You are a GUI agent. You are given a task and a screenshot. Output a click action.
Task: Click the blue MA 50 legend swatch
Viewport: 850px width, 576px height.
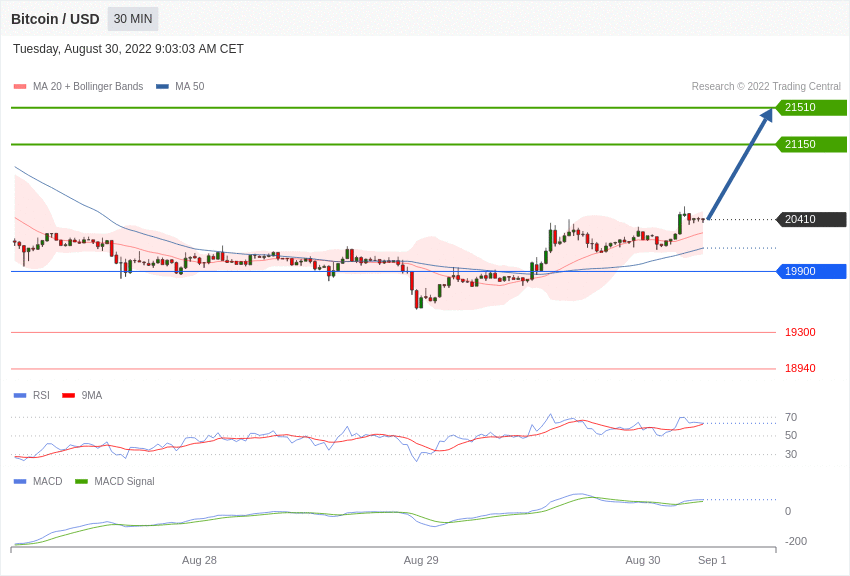coord(162,87)
